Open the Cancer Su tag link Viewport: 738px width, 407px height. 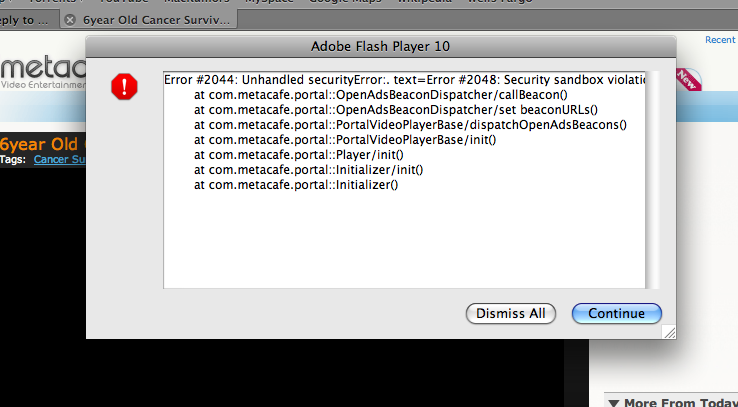point(60,160)
